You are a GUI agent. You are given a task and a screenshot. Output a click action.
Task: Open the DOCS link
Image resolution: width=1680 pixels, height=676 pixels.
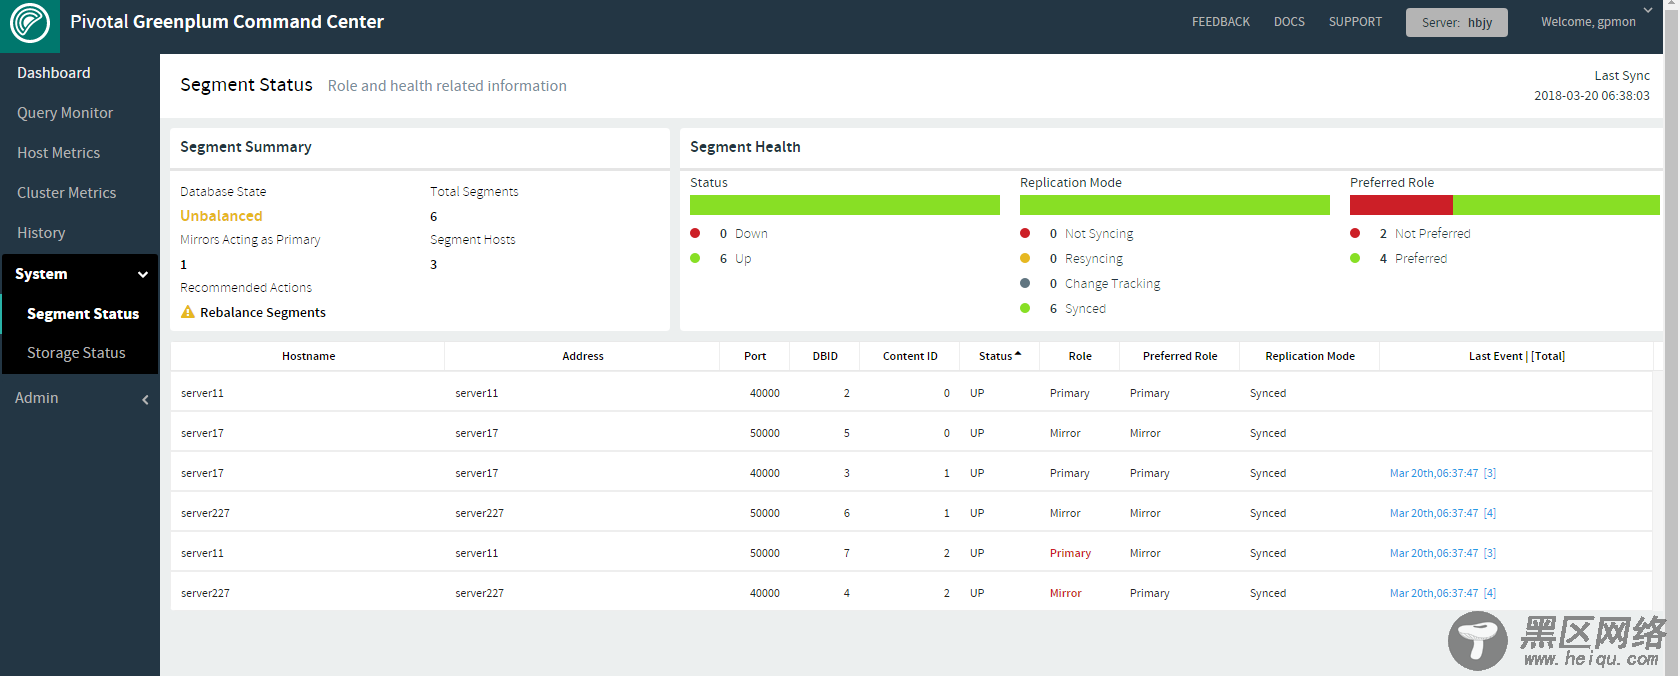coord(1289,22)
